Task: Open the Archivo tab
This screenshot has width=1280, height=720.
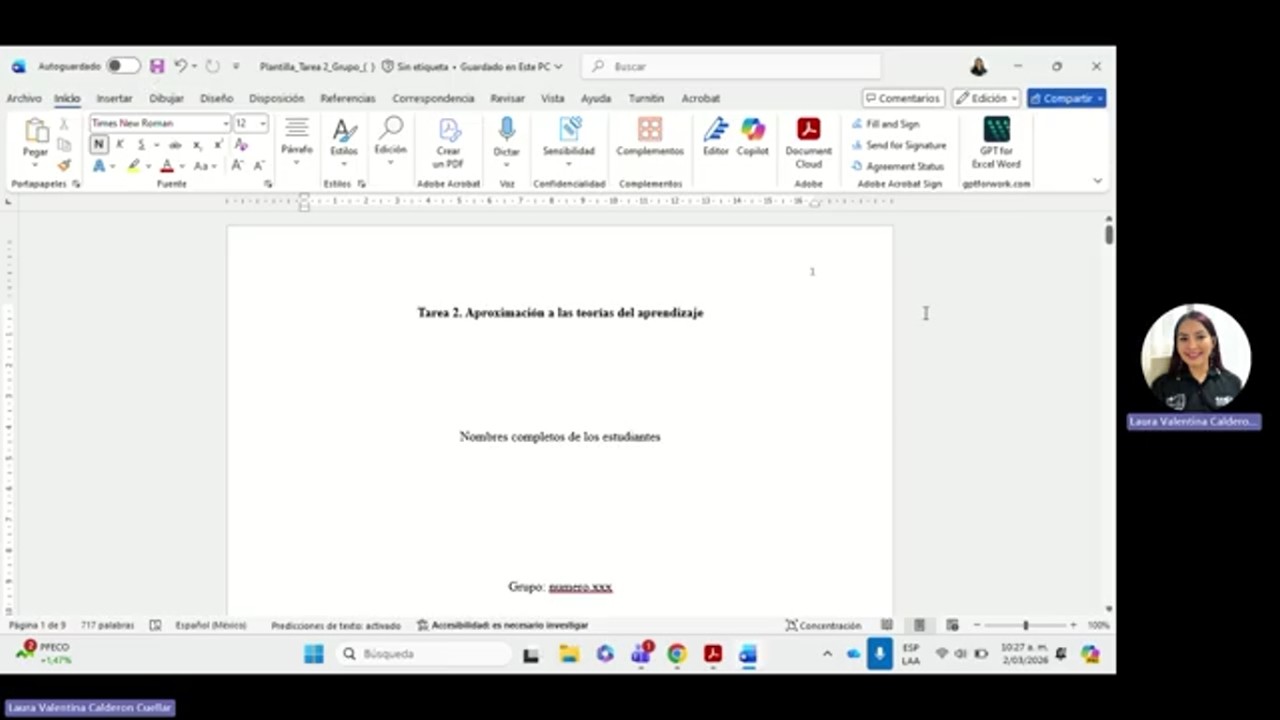Action: pos(24,98)
